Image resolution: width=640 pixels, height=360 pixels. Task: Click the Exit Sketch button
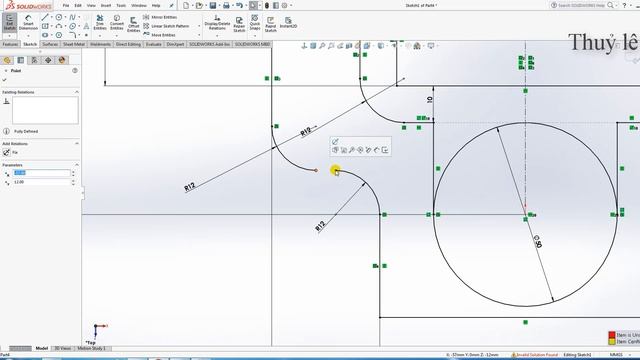(x=9, y=22)
